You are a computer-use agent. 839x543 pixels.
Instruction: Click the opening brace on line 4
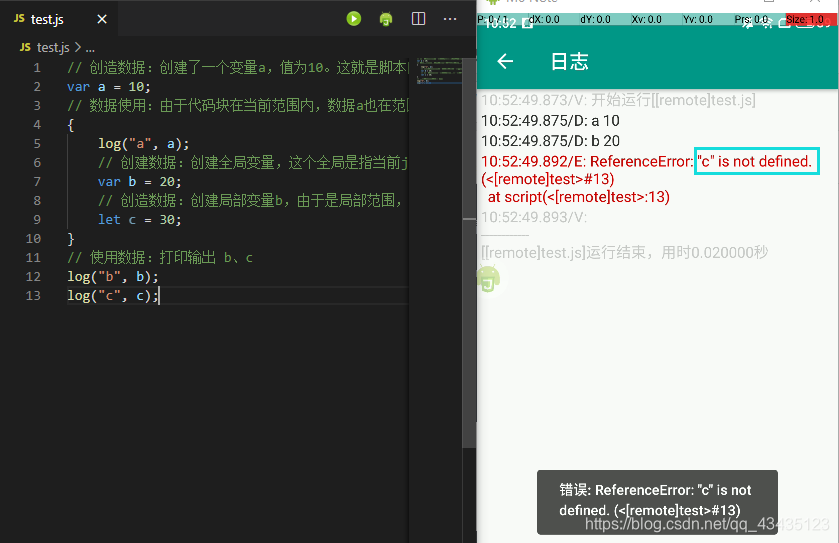pos(71,125)
